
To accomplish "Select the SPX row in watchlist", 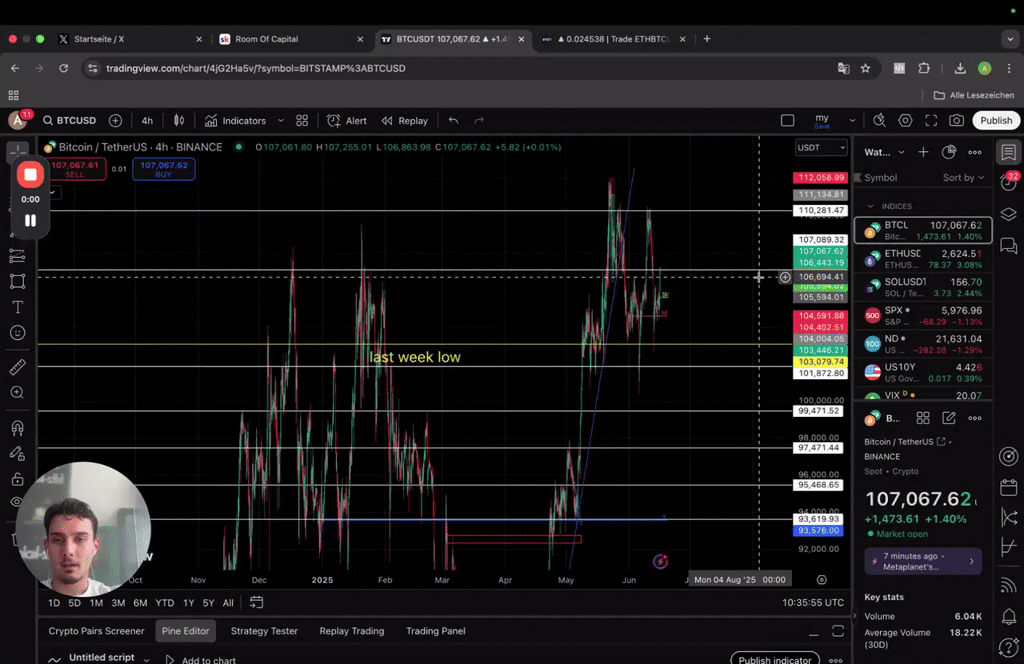I will point(923,315).
